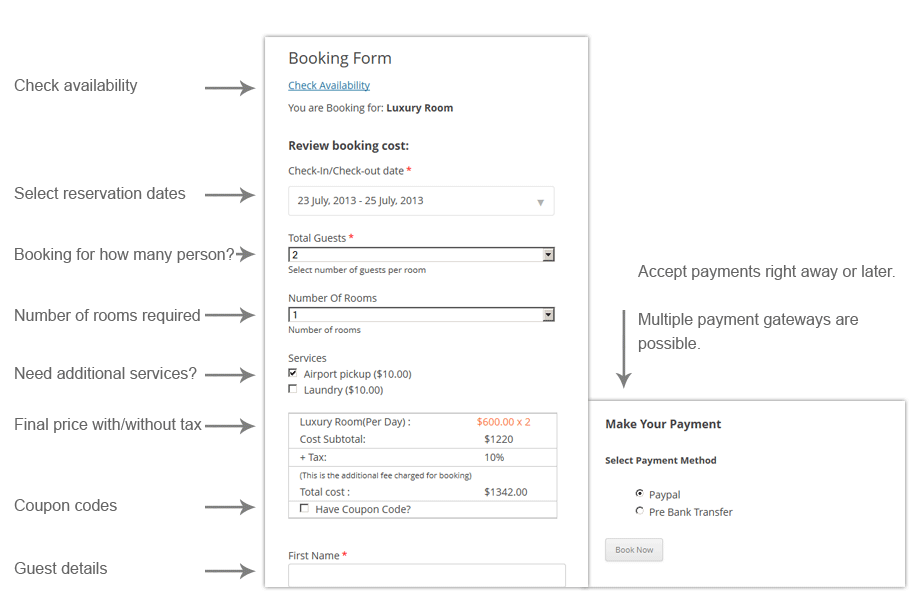Tick the Have Coupon Code checkbox

point(305,509)
